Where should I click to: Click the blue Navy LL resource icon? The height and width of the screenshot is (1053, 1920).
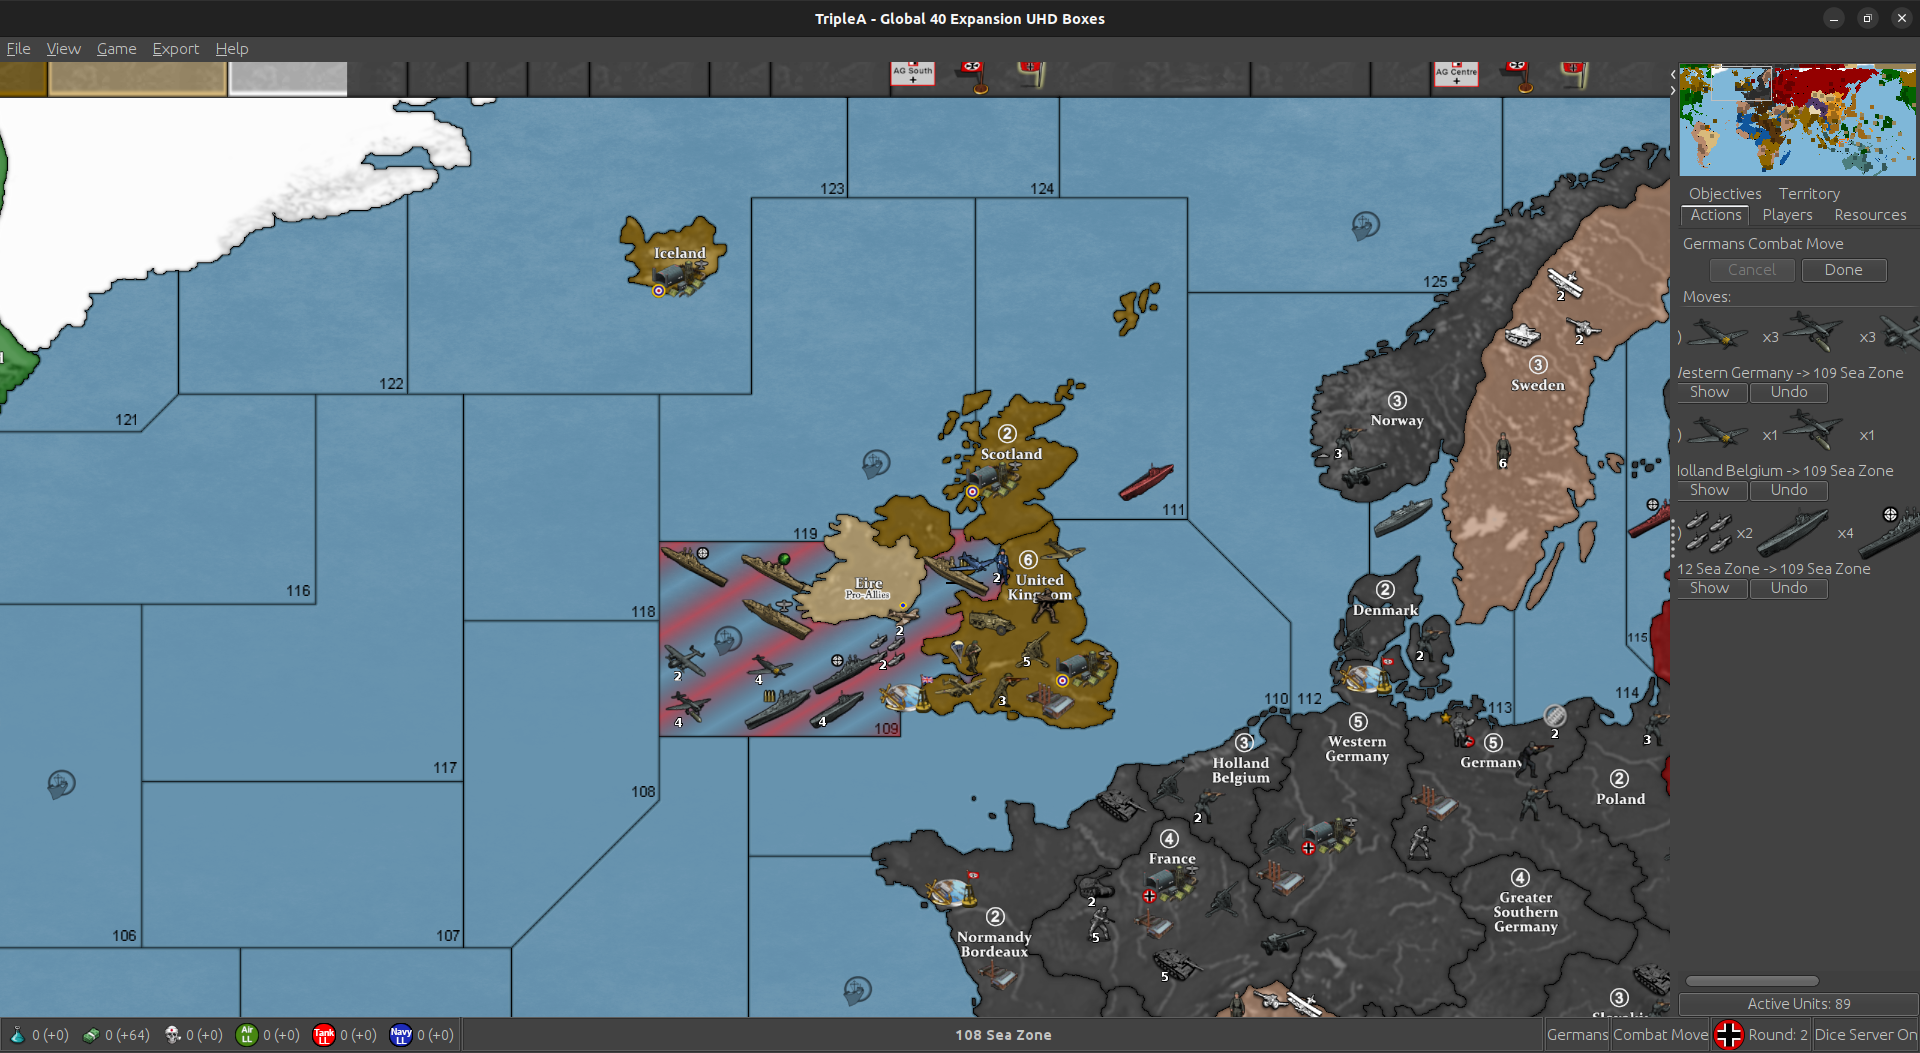[x=401, y=1035]
